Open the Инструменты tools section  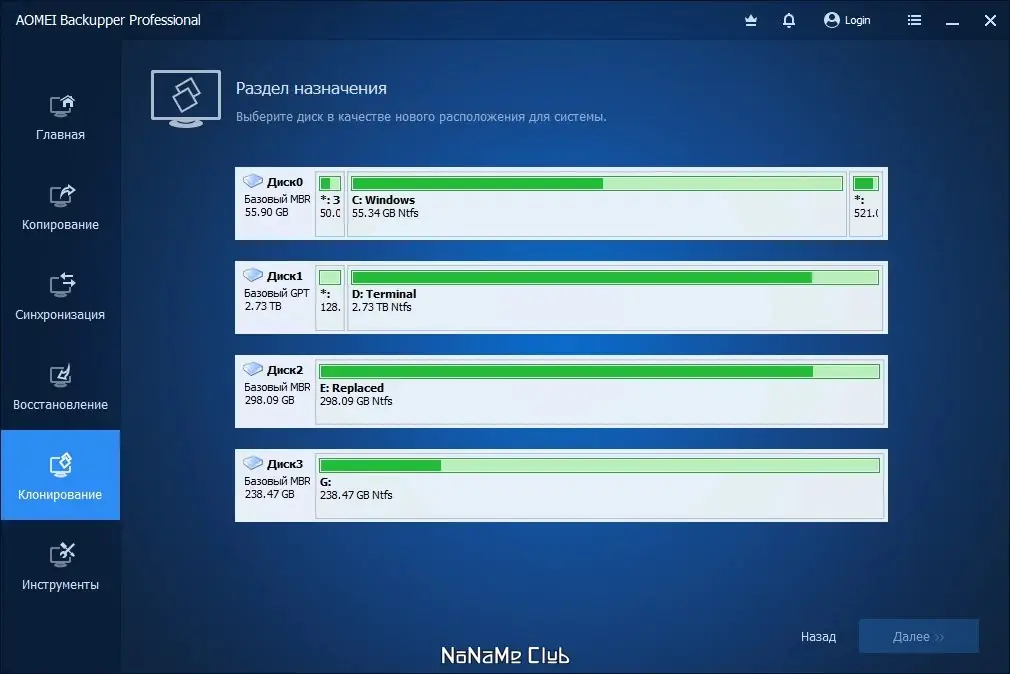click(x=60, y=564)
